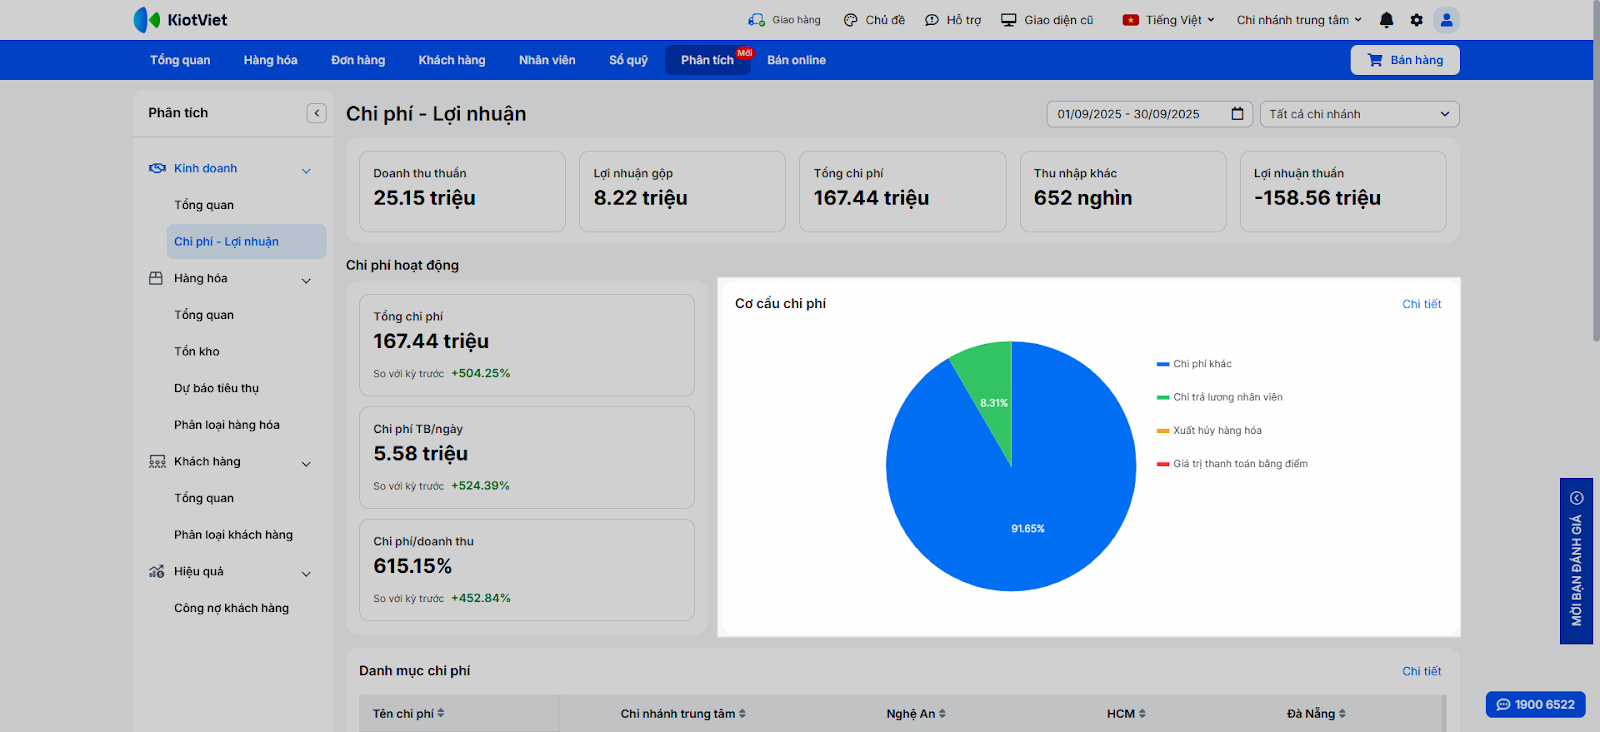Click the notification bell icon

pyautogui.click(x=1386, y=20)
